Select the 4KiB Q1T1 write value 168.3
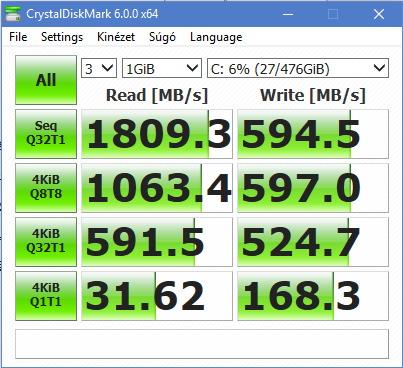This screenshot has width=403, height=368. coord(313,296)
